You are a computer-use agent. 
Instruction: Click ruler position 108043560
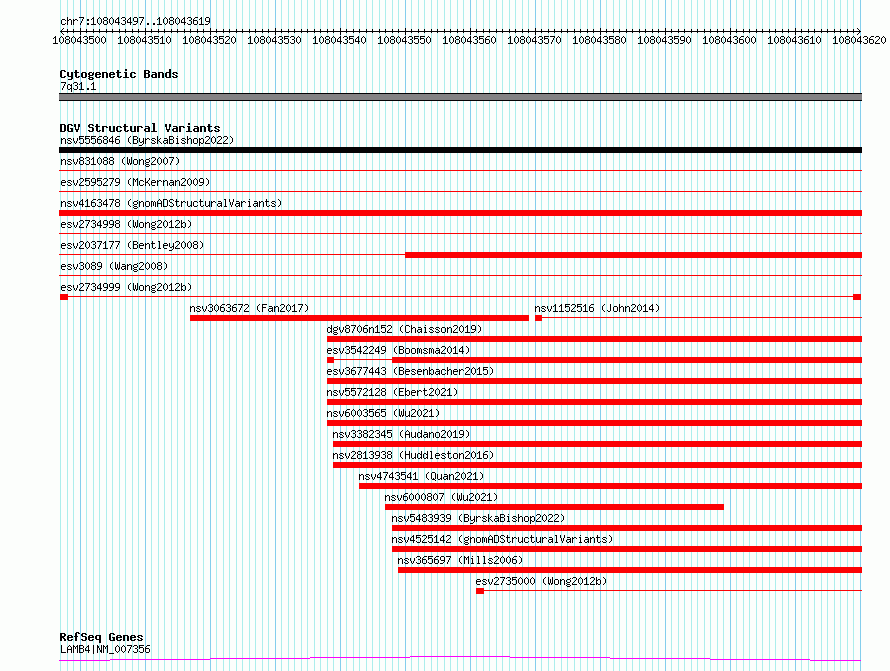pyautogui.click(x=469, y=40)
